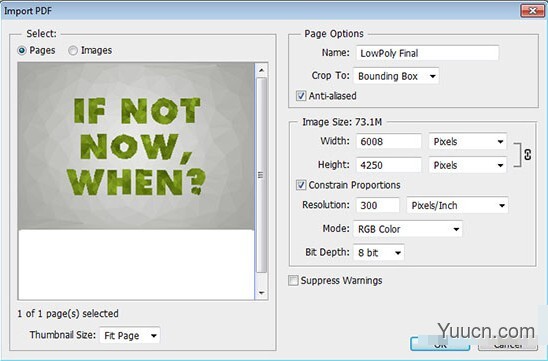
Task: Click the thumbnail list scroll down arrow
Action: click(x=261, y=293)
